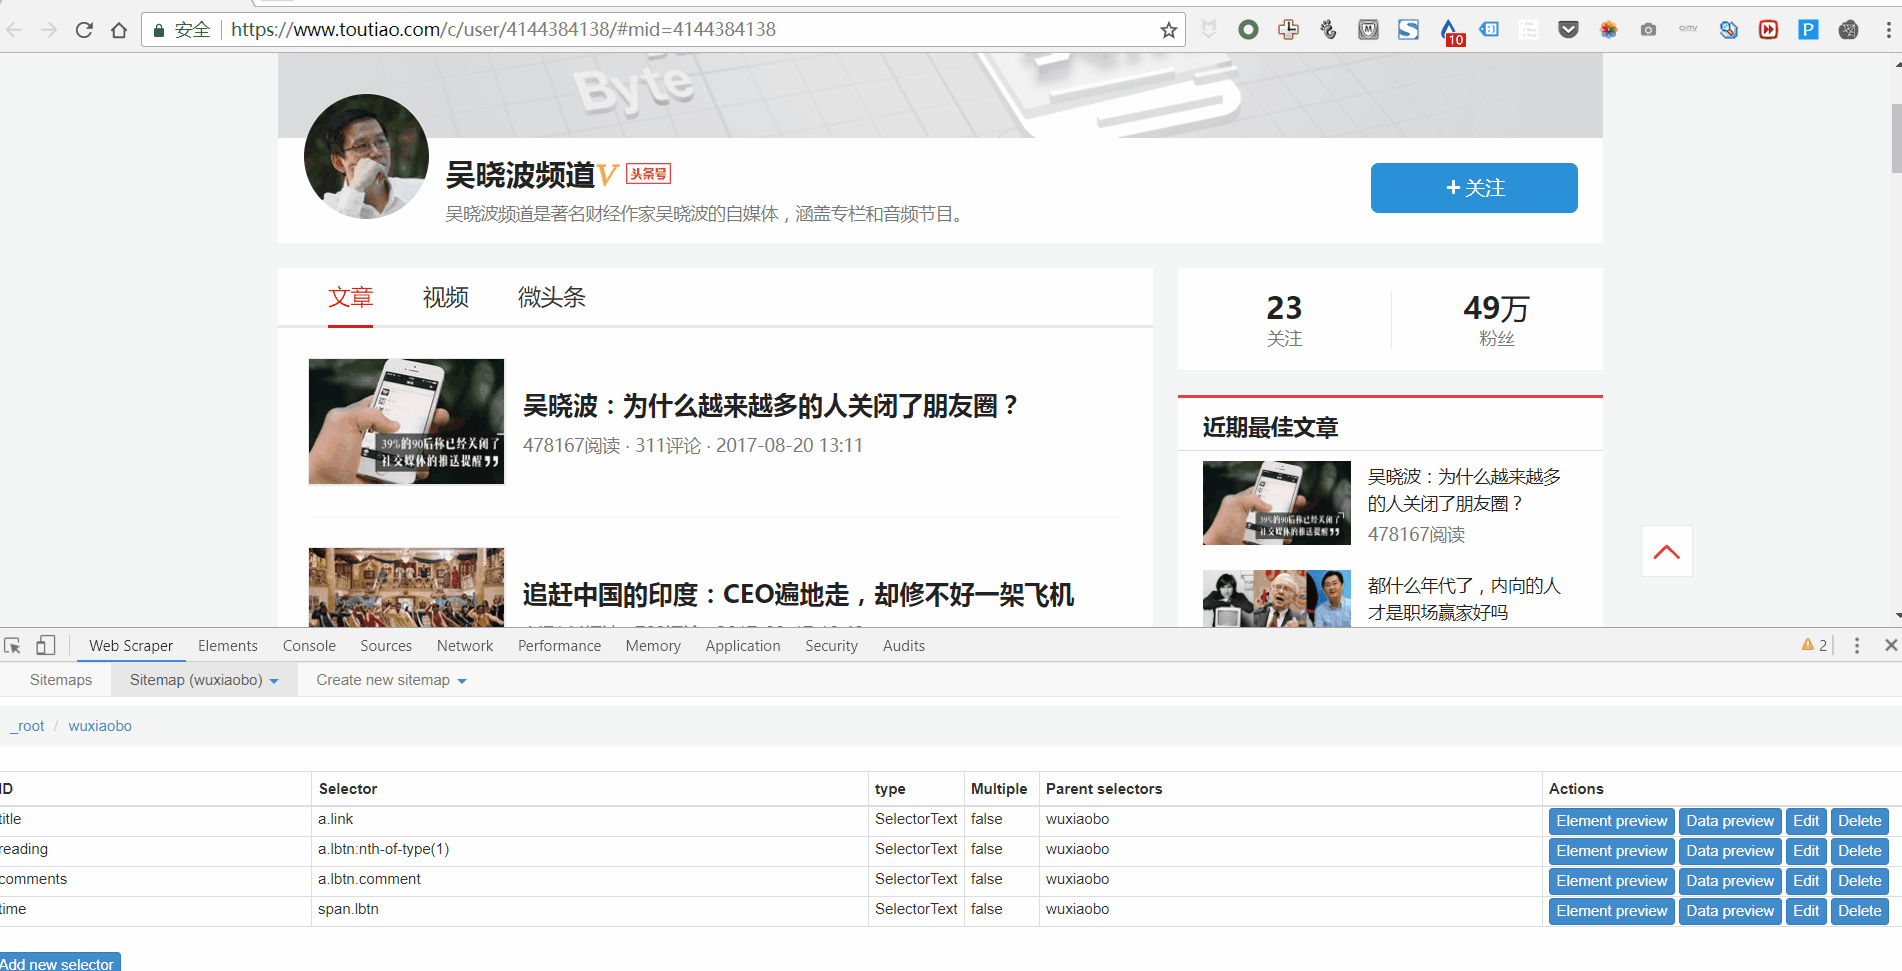Click the back-to-top arrow button
The image size is (1902, 971).
point(1666,551)
